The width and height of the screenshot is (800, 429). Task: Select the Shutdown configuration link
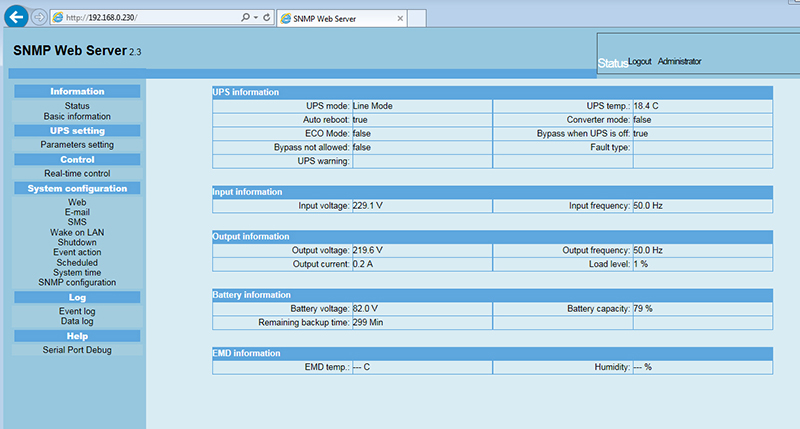(77, 242)
